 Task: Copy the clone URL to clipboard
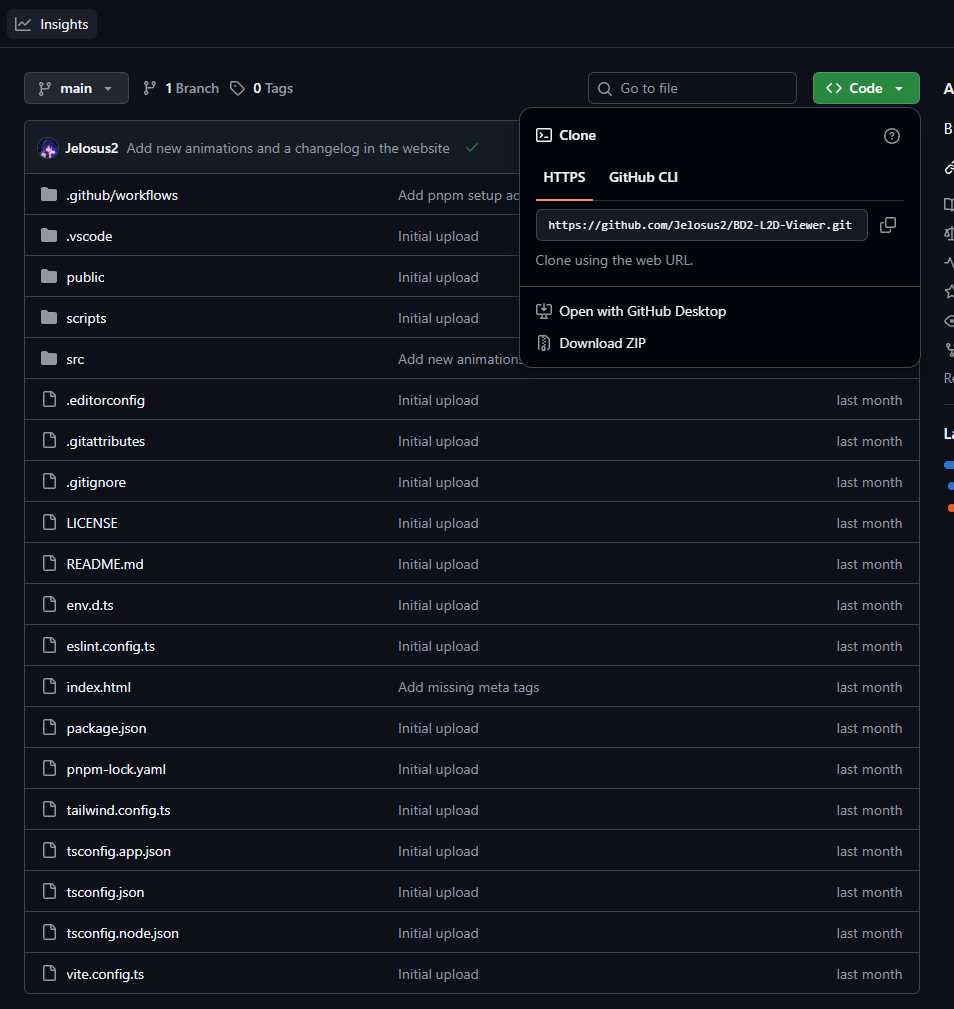point(888,225)
